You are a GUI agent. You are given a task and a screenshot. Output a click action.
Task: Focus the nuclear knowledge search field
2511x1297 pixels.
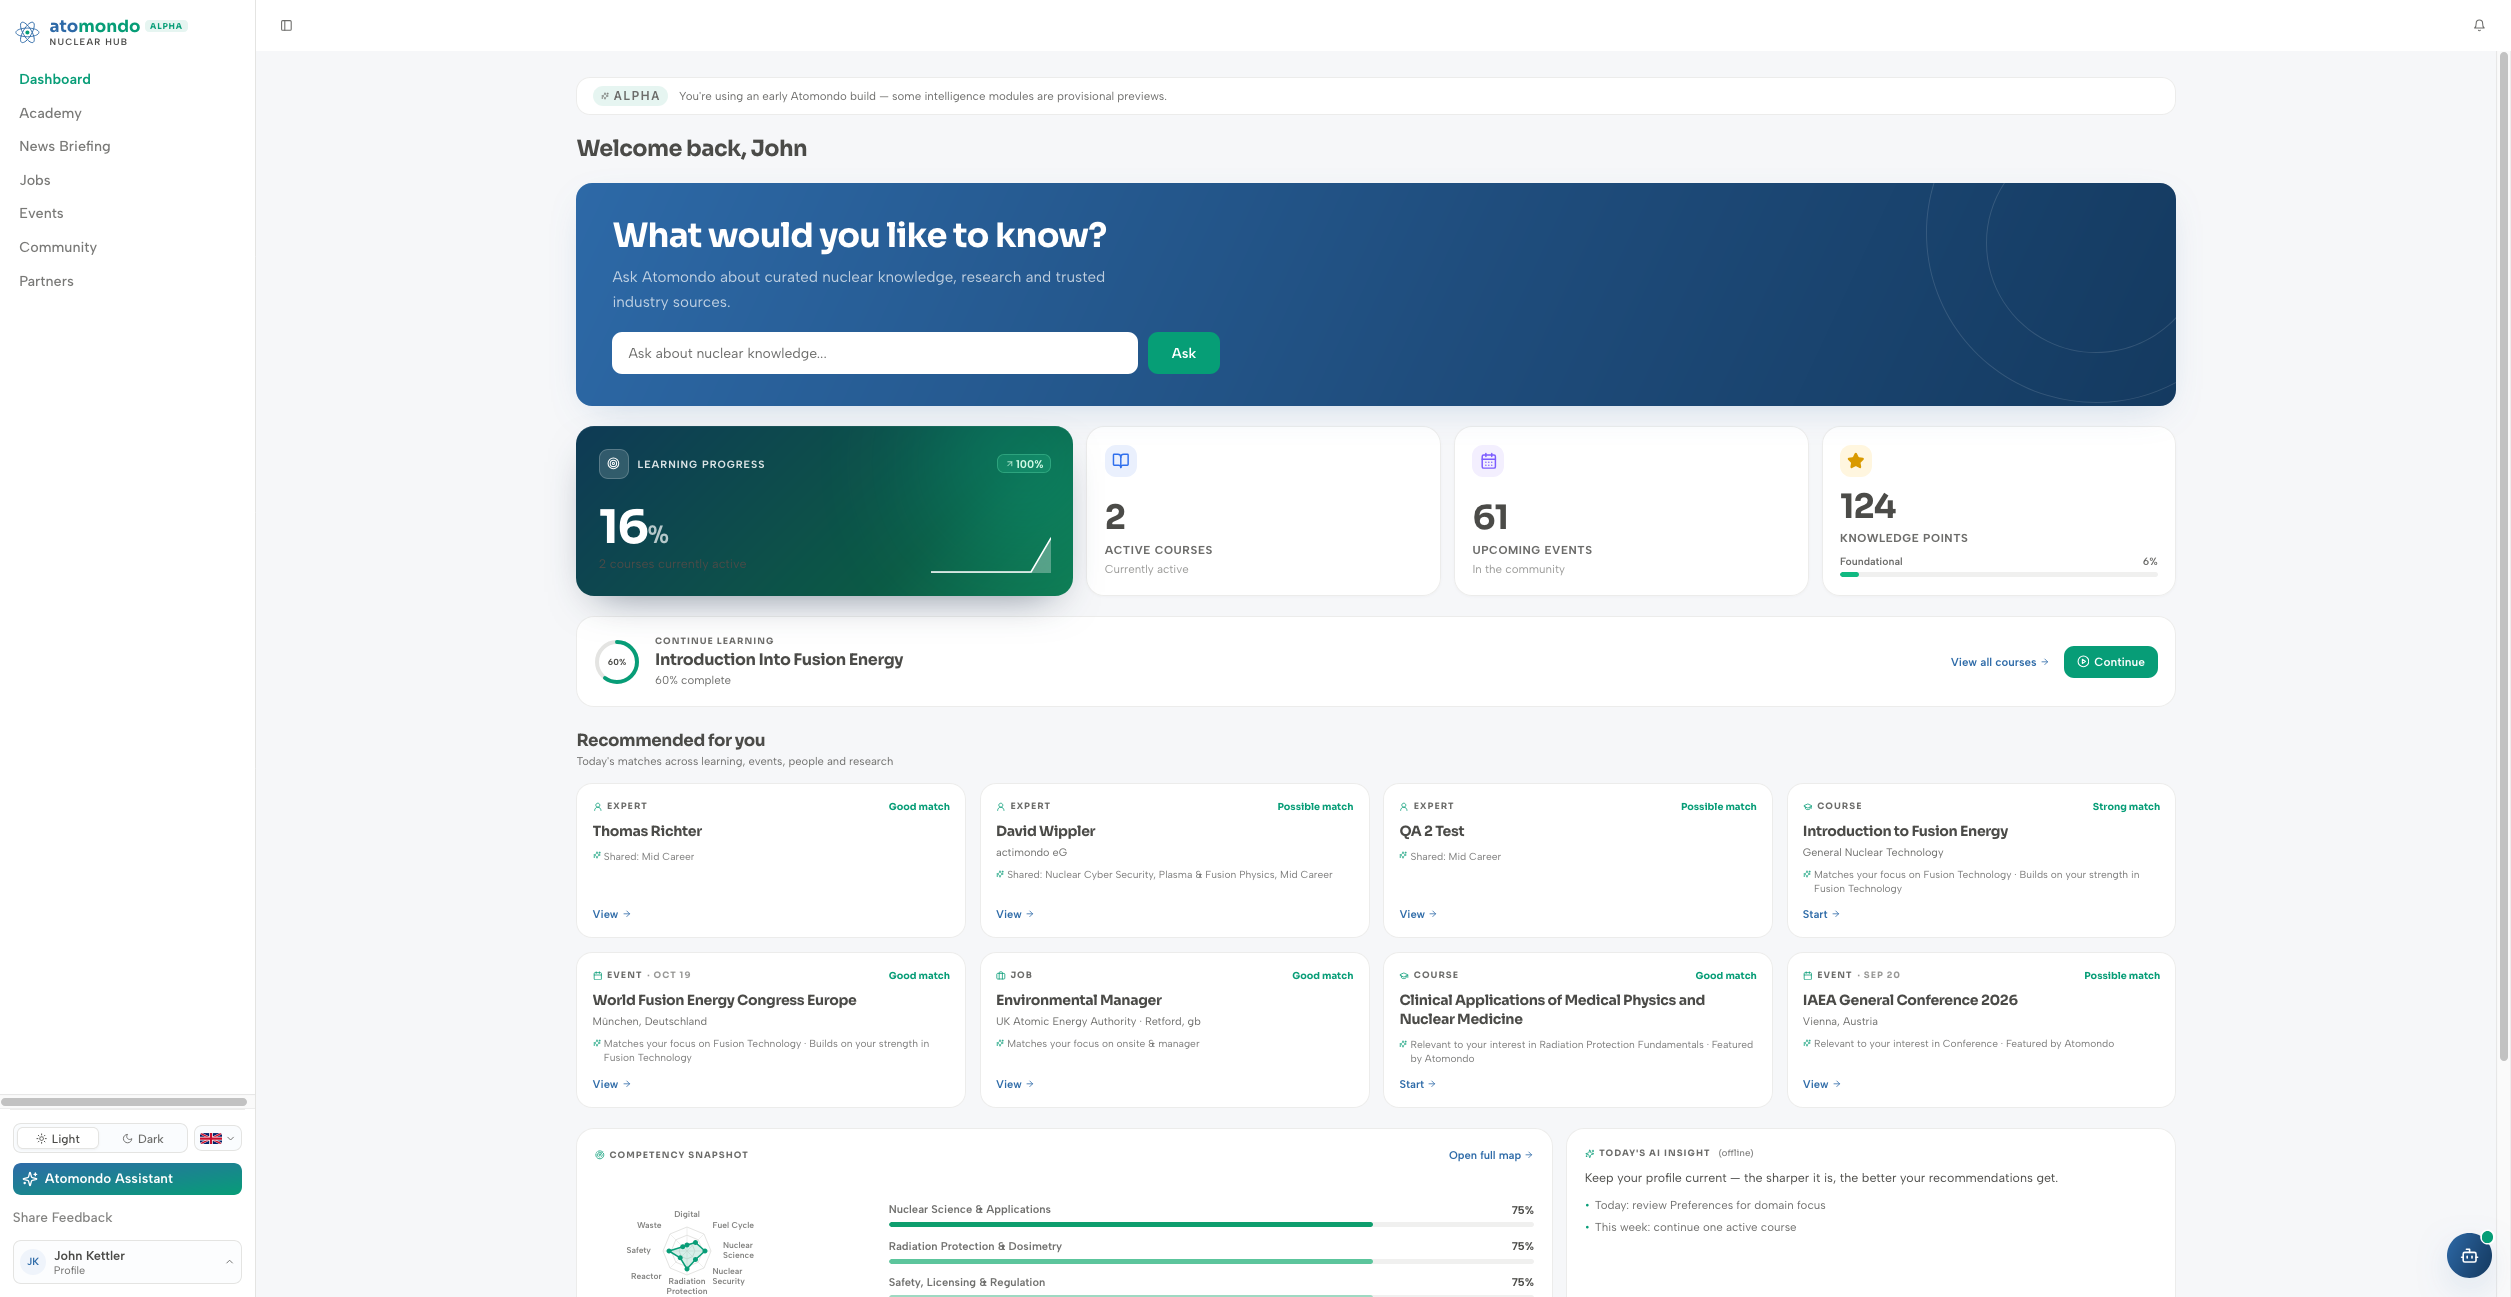tap(874, 353)
